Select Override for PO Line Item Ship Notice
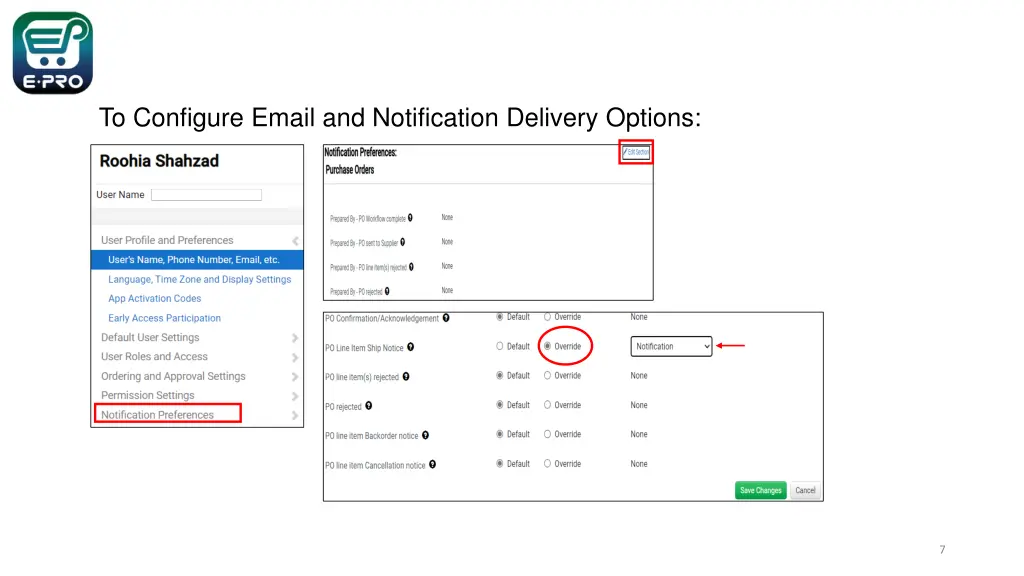Screen dimensions: 1024x576 pos(547,346)
